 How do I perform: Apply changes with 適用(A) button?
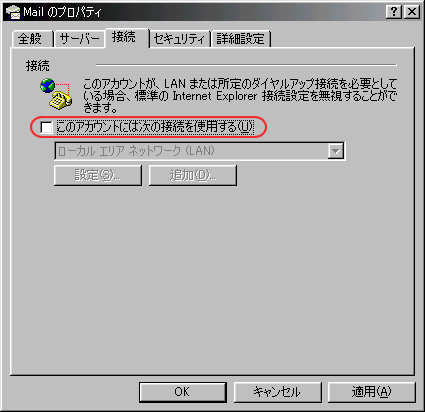tap(372, 392)
